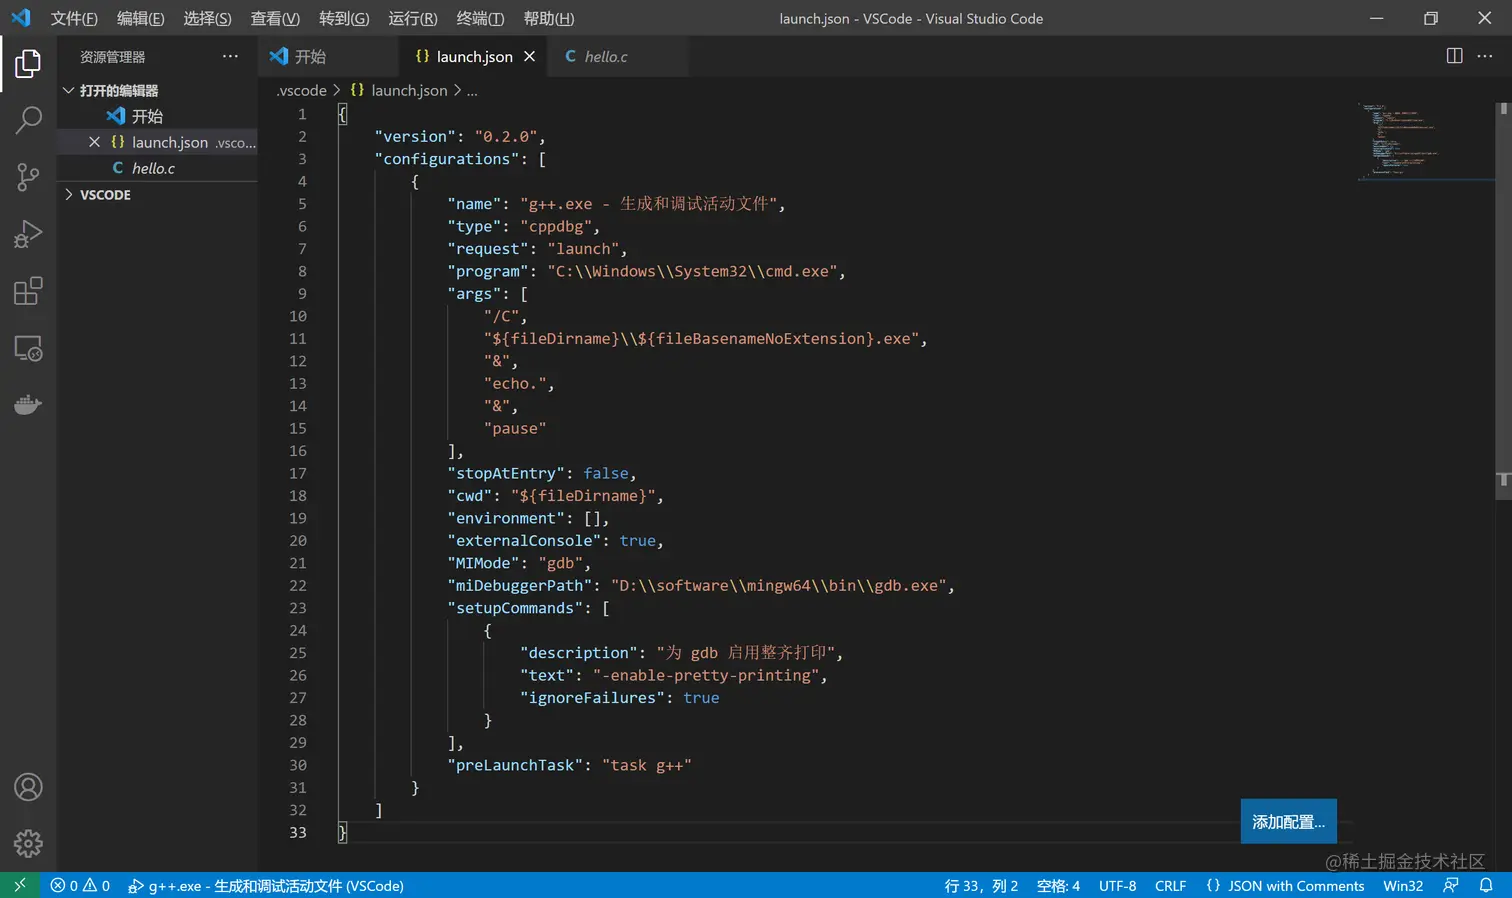Open the 文件(F) menu

(x=73, y=17)
